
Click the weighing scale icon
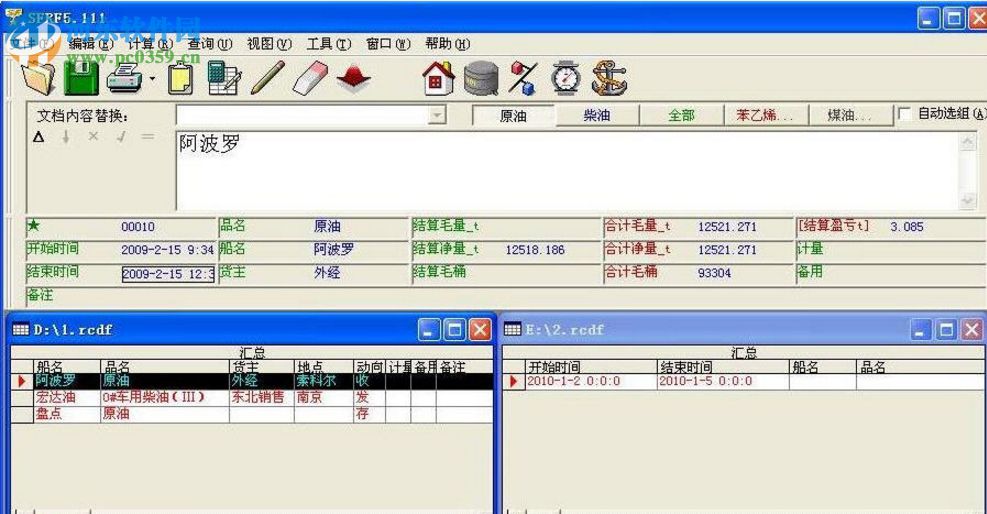point(565,79)
